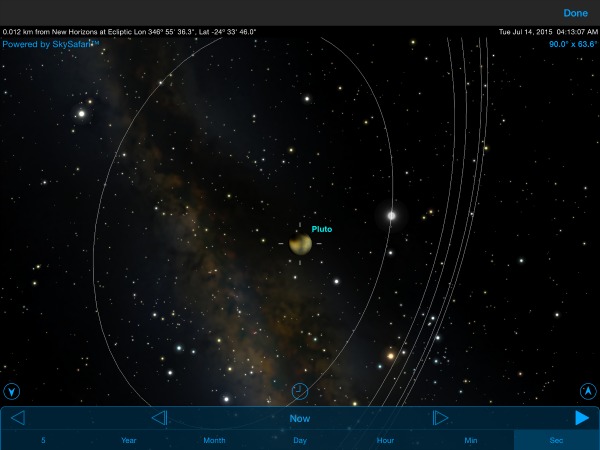
Task: Choose Hour as time increment
Action: (x=385, y=440)
